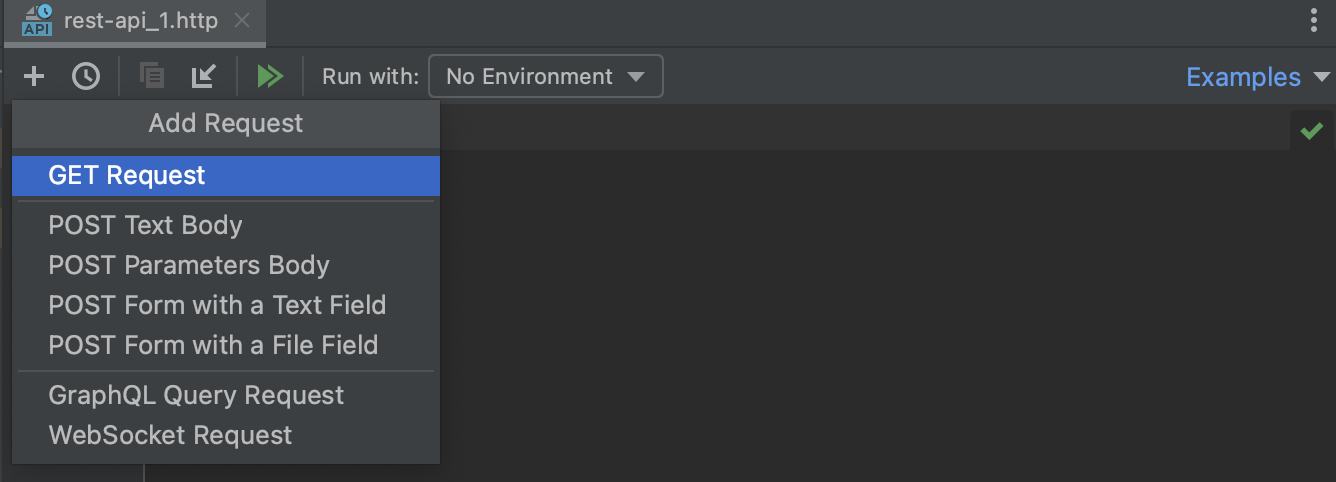Image resolution: width=1336 pixels, height=482 pixels.
Task: Switch to the rest-api_1.http tab
Action: point(140,21)
